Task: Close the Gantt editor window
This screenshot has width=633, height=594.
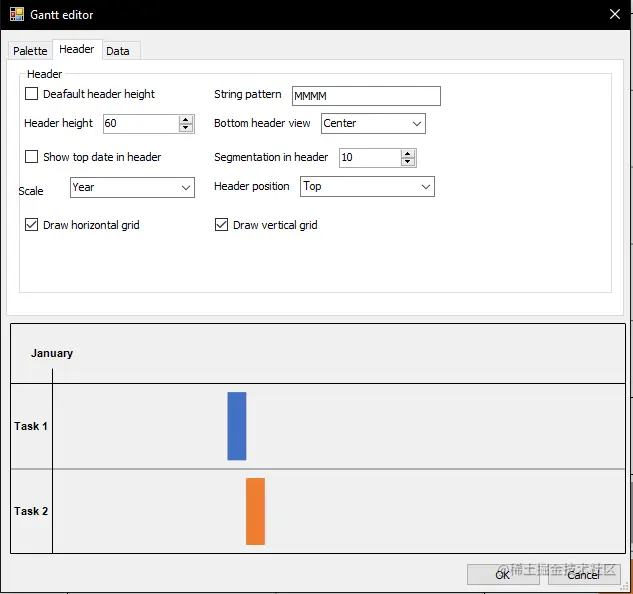Action: (x=614, y=14)
